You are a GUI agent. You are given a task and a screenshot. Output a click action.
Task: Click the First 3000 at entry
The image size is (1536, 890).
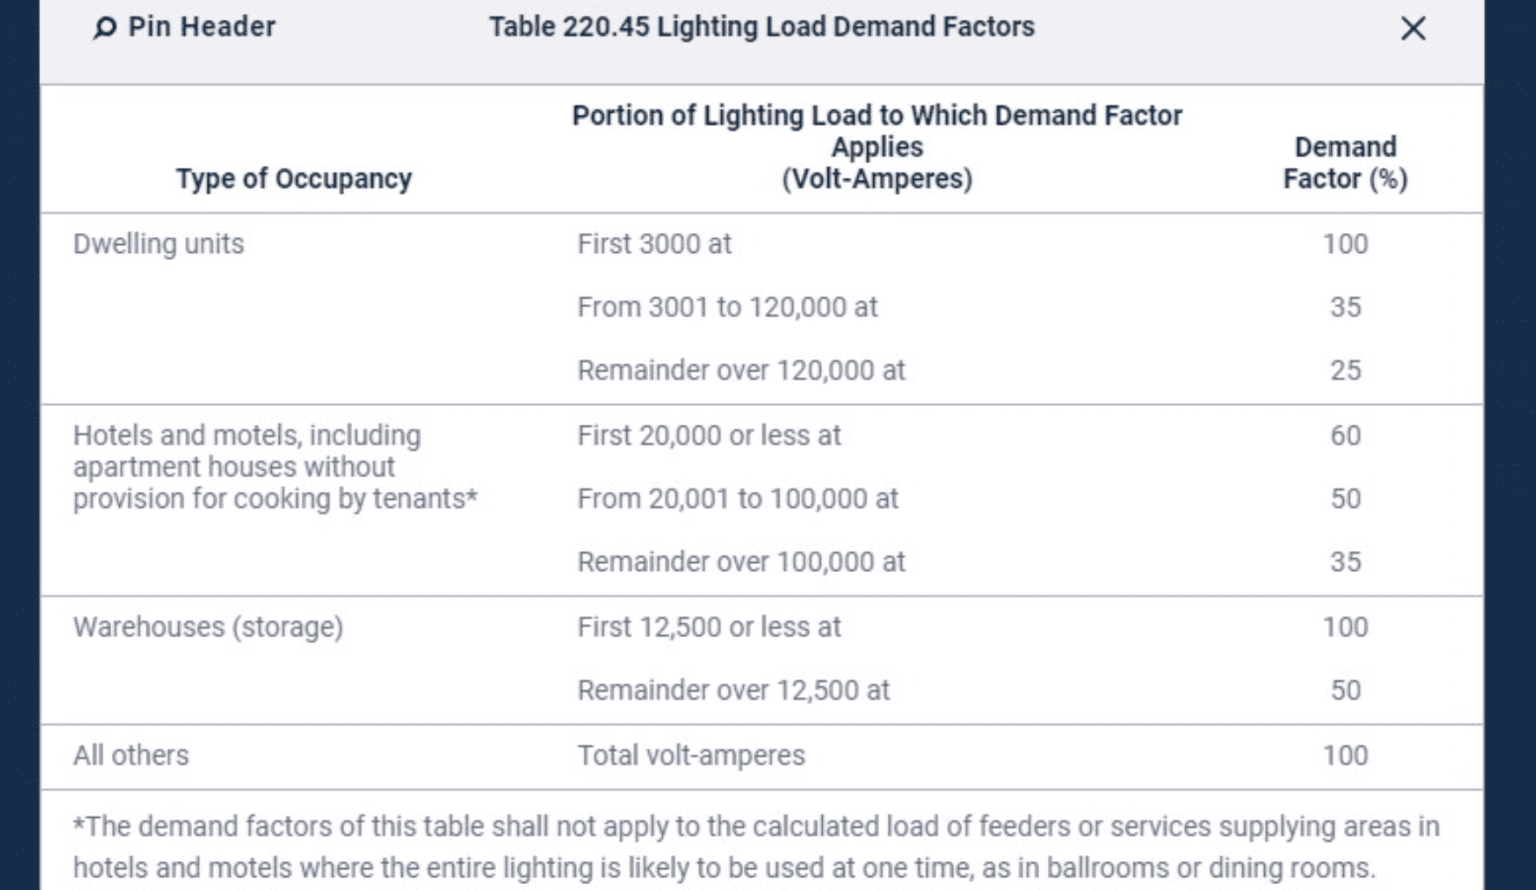pyautogui.click(x=653, y=243)
